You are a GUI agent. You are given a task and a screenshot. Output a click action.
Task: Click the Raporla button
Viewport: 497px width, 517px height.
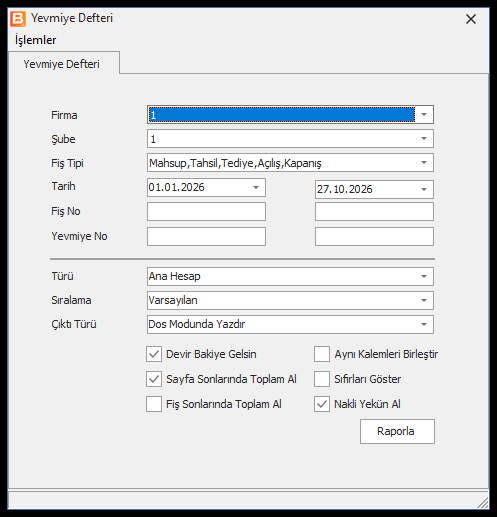(397, 431)
